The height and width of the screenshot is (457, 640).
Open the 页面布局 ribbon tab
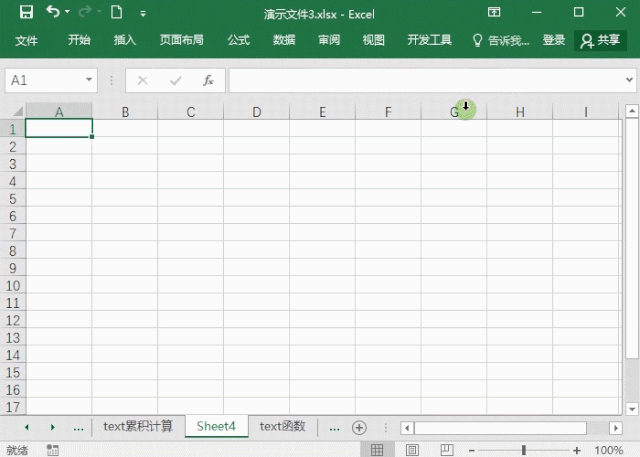point(182,40)
